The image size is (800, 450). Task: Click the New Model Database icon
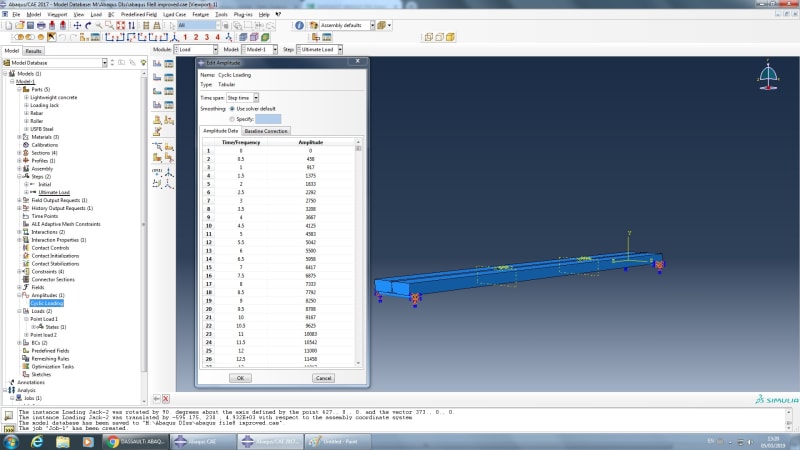9,25
